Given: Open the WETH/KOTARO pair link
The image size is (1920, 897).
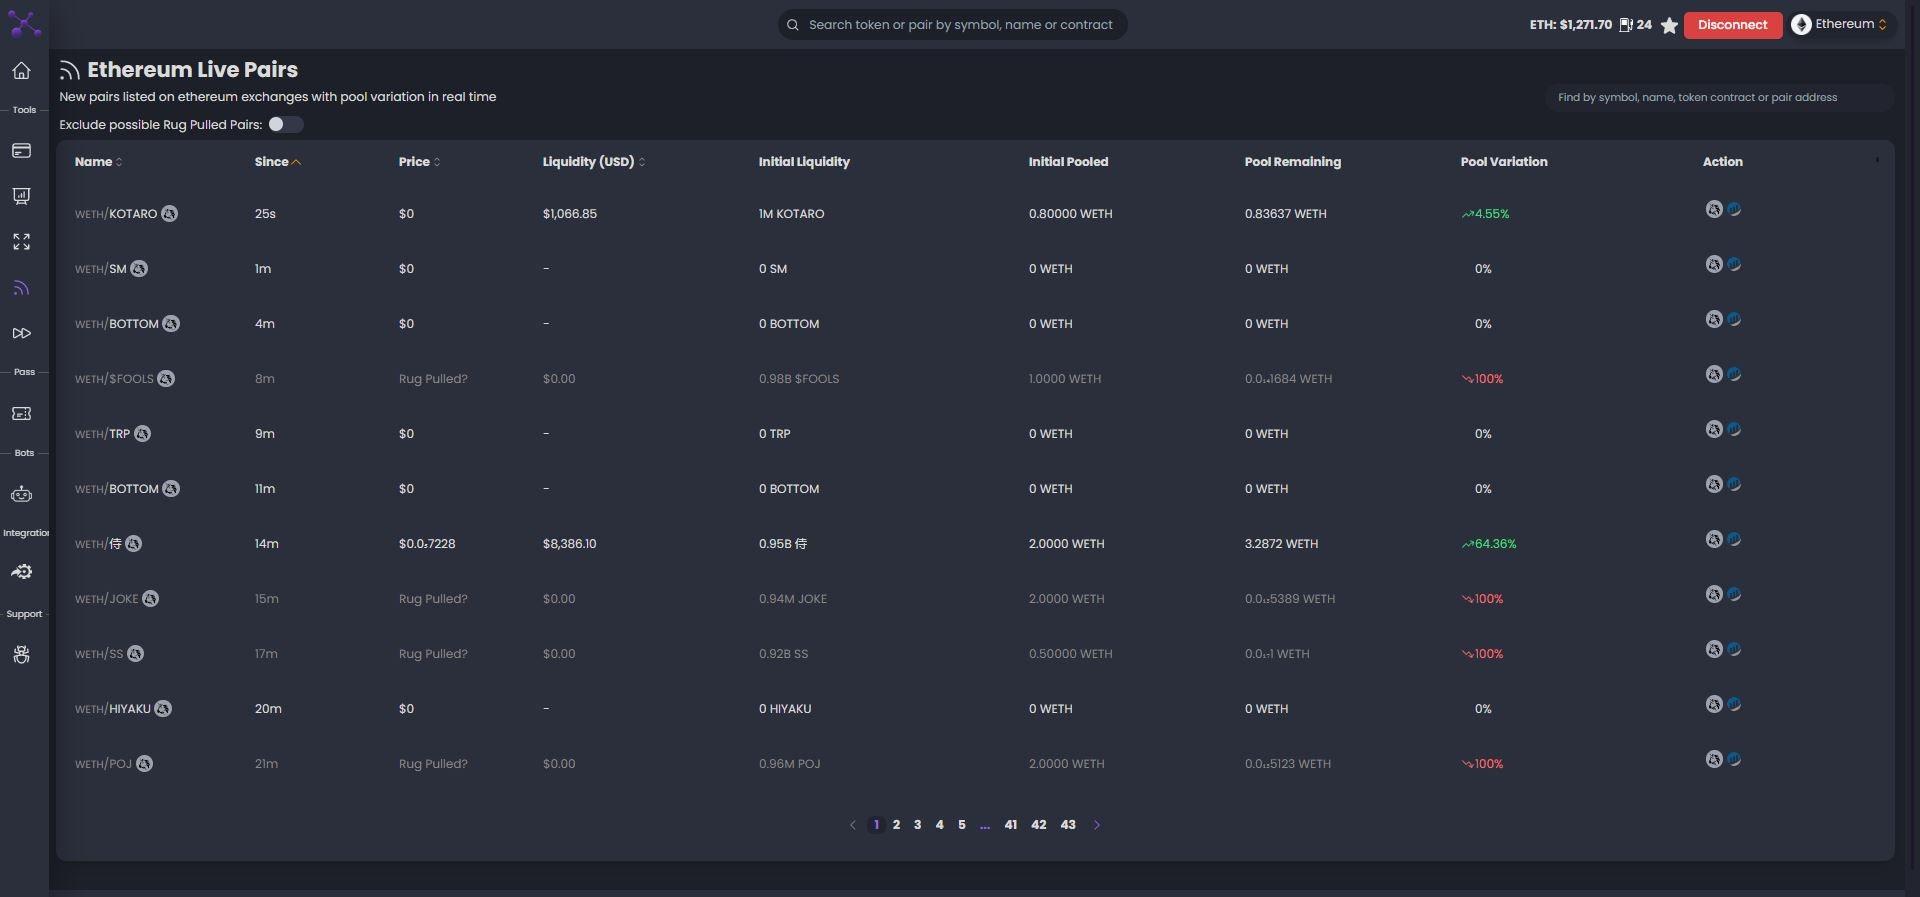Looking at the screenshot, I should (116, 214).
